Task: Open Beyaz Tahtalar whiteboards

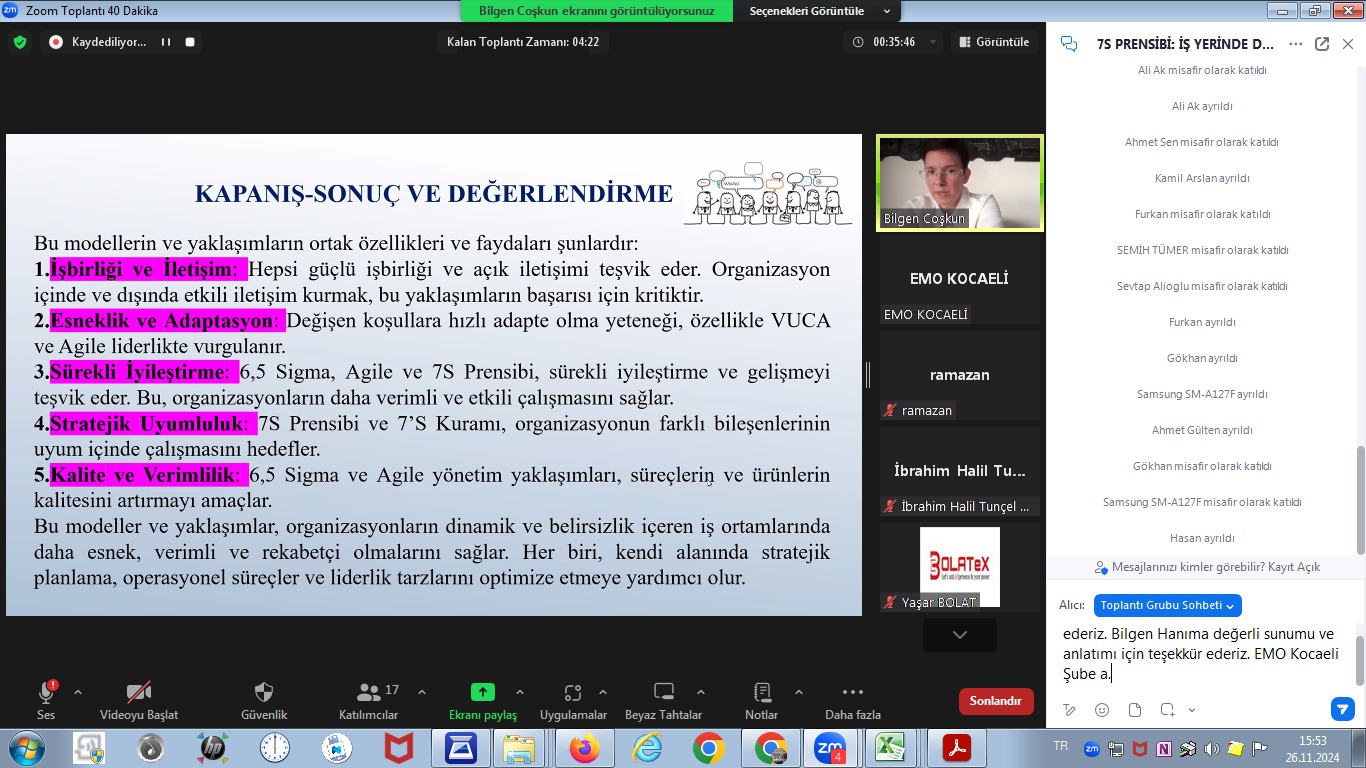Action: click(x=663, y=700)
